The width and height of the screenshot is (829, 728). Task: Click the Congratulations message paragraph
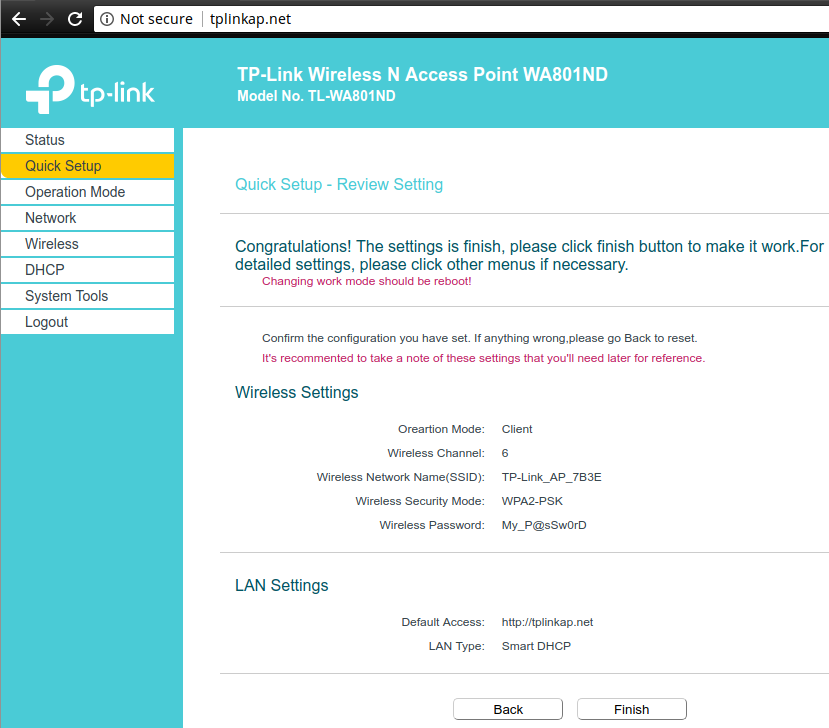(x=529, y=255)
